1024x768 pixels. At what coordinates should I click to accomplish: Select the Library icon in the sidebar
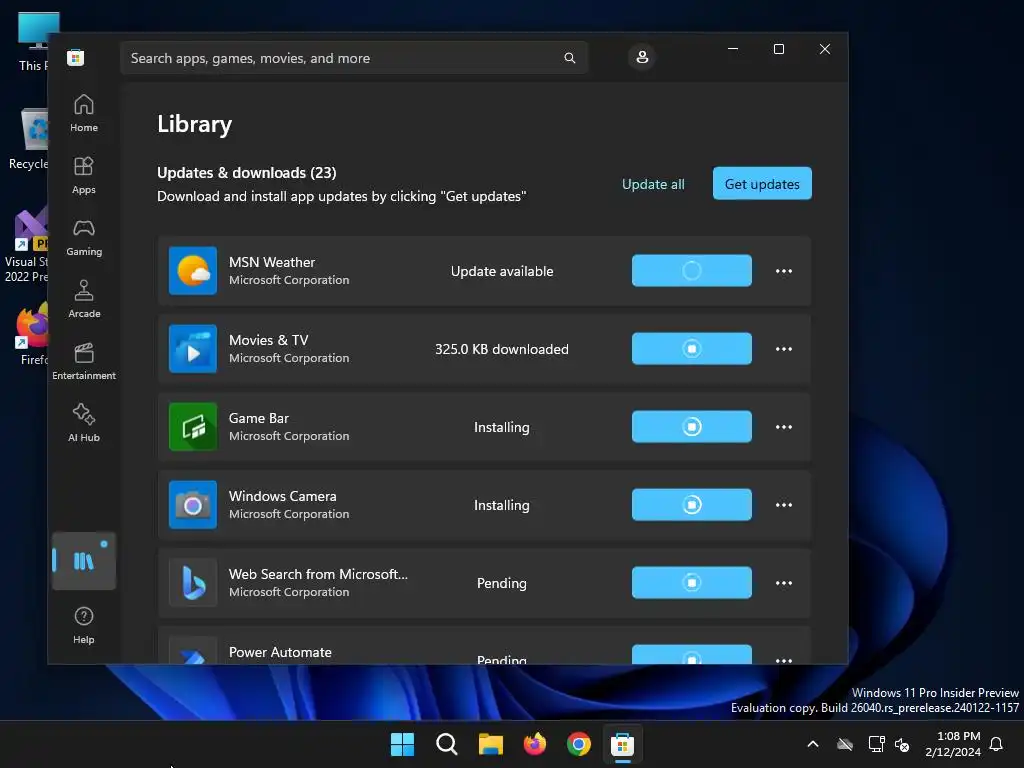pyautogui.click(x=84, y=561)
